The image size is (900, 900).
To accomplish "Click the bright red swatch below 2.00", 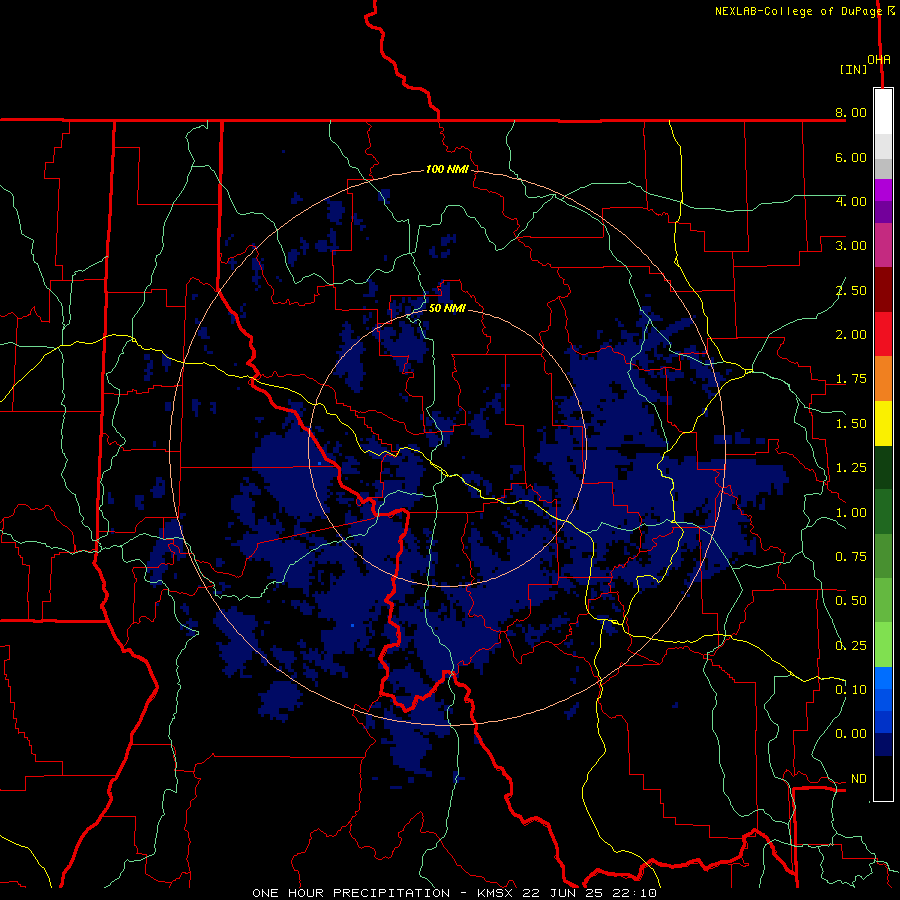I will click(x=883, y=334).
